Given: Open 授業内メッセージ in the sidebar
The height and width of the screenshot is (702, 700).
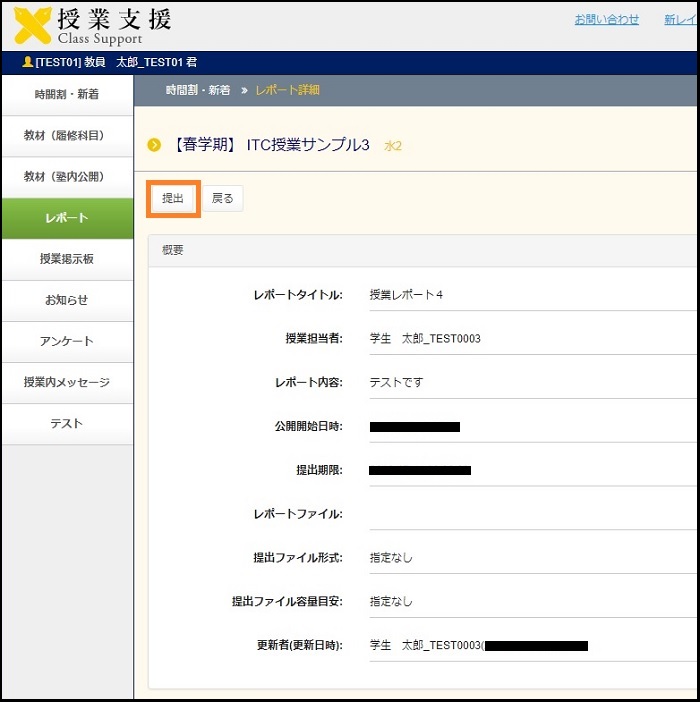Looking at the screenshot, I should pyautogui.click(x=67, y=382).
